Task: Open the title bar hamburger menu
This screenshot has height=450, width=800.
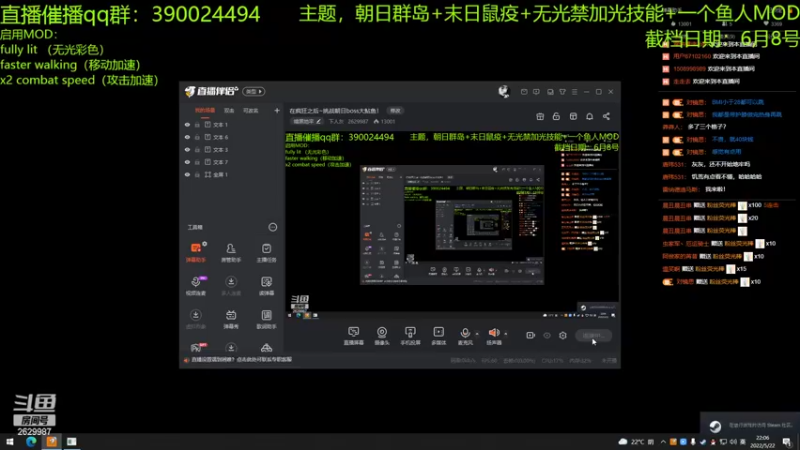Action: (574, 92)
